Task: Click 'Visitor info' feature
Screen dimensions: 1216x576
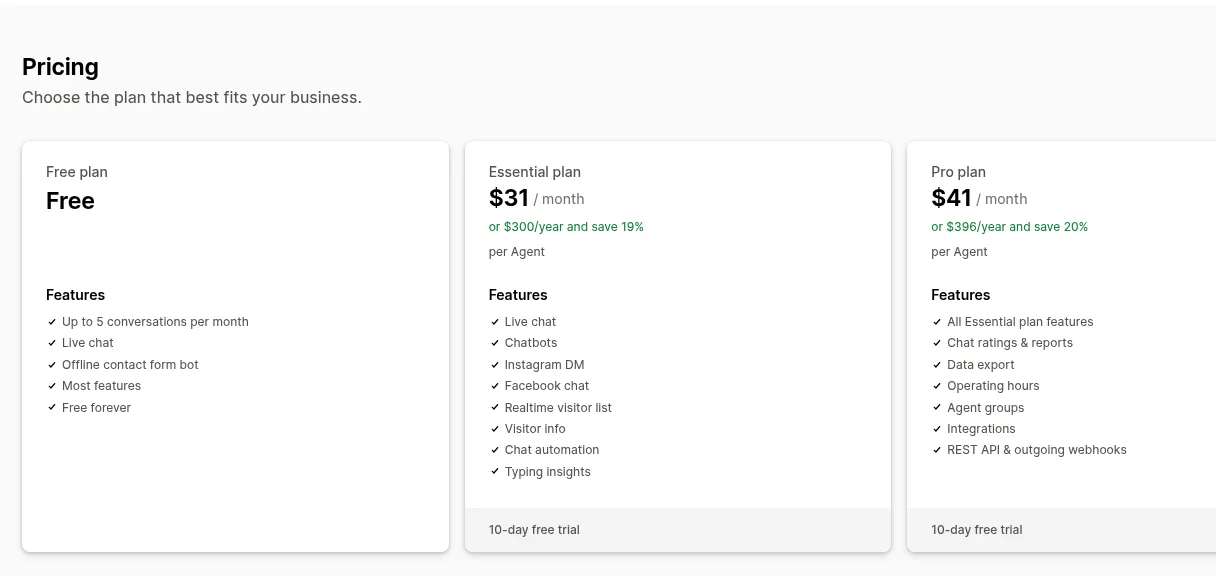Action: (x=535, y=429)
